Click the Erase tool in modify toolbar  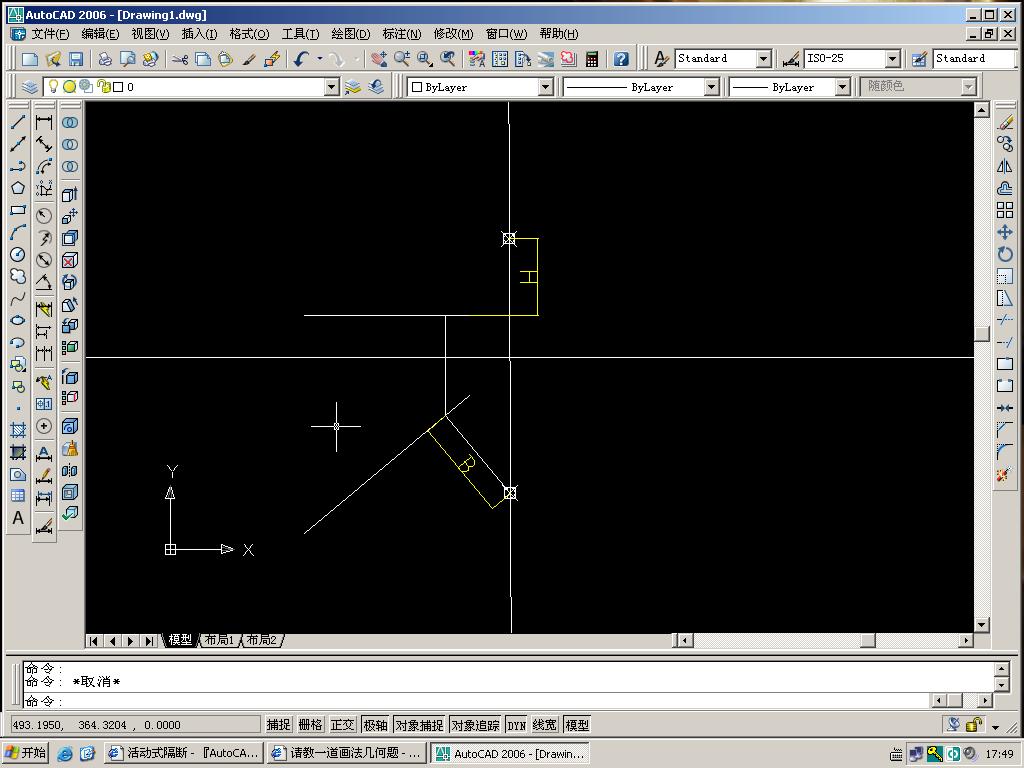(x=1005, y=122)
